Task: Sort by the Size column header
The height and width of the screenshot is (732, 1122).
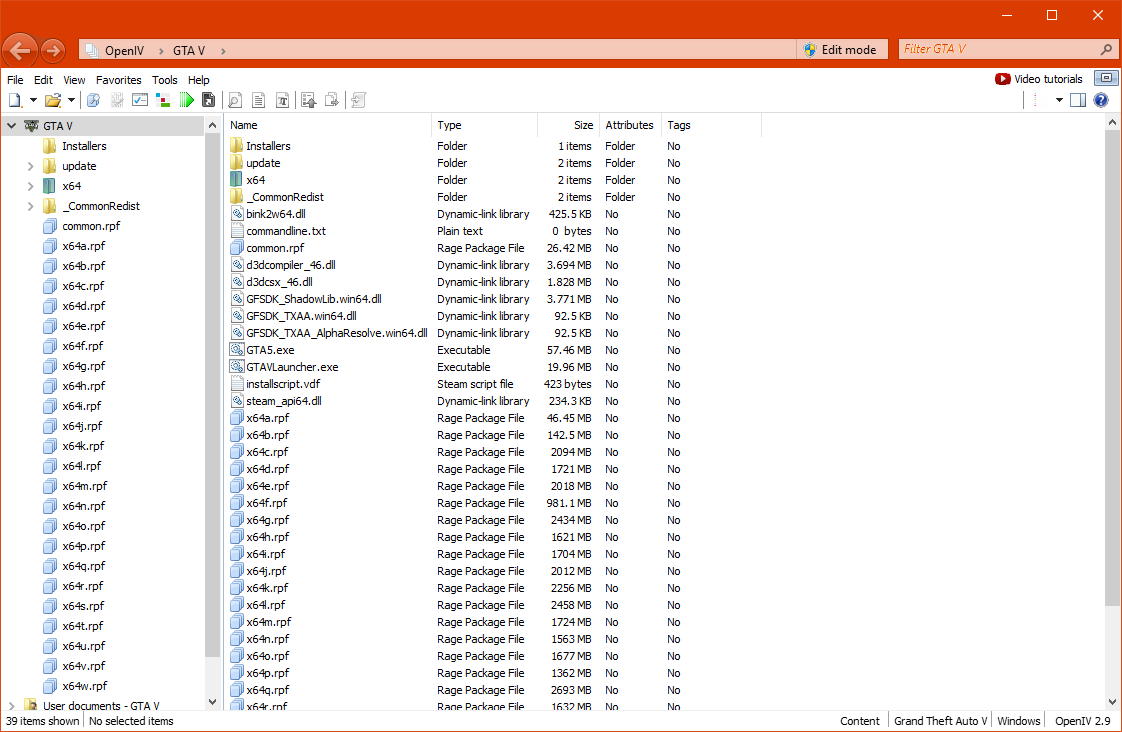Action: pos(568,125)
